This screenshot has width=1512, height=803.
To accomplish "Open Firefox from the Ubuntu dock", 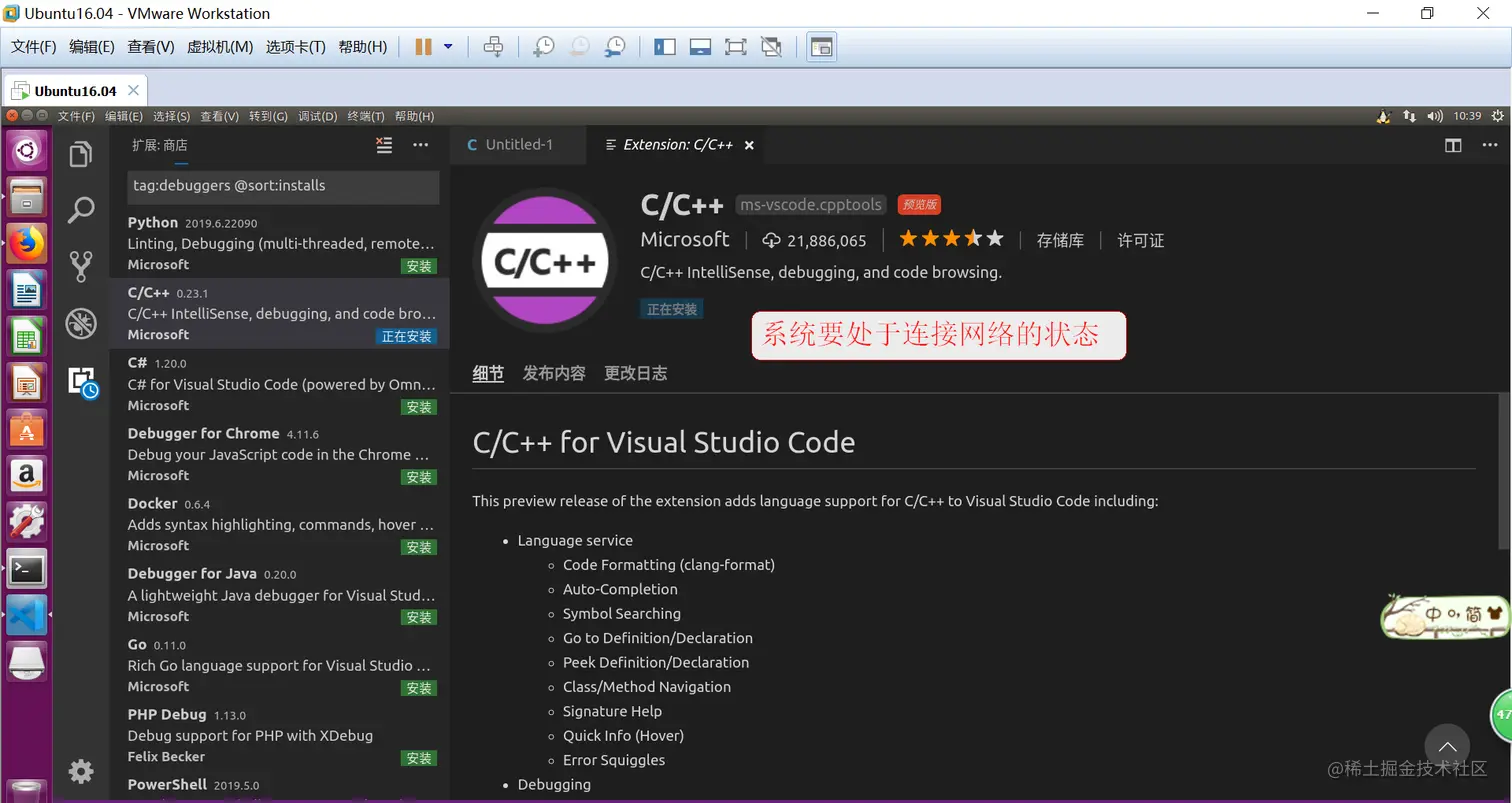I will [x=26, y=243].
